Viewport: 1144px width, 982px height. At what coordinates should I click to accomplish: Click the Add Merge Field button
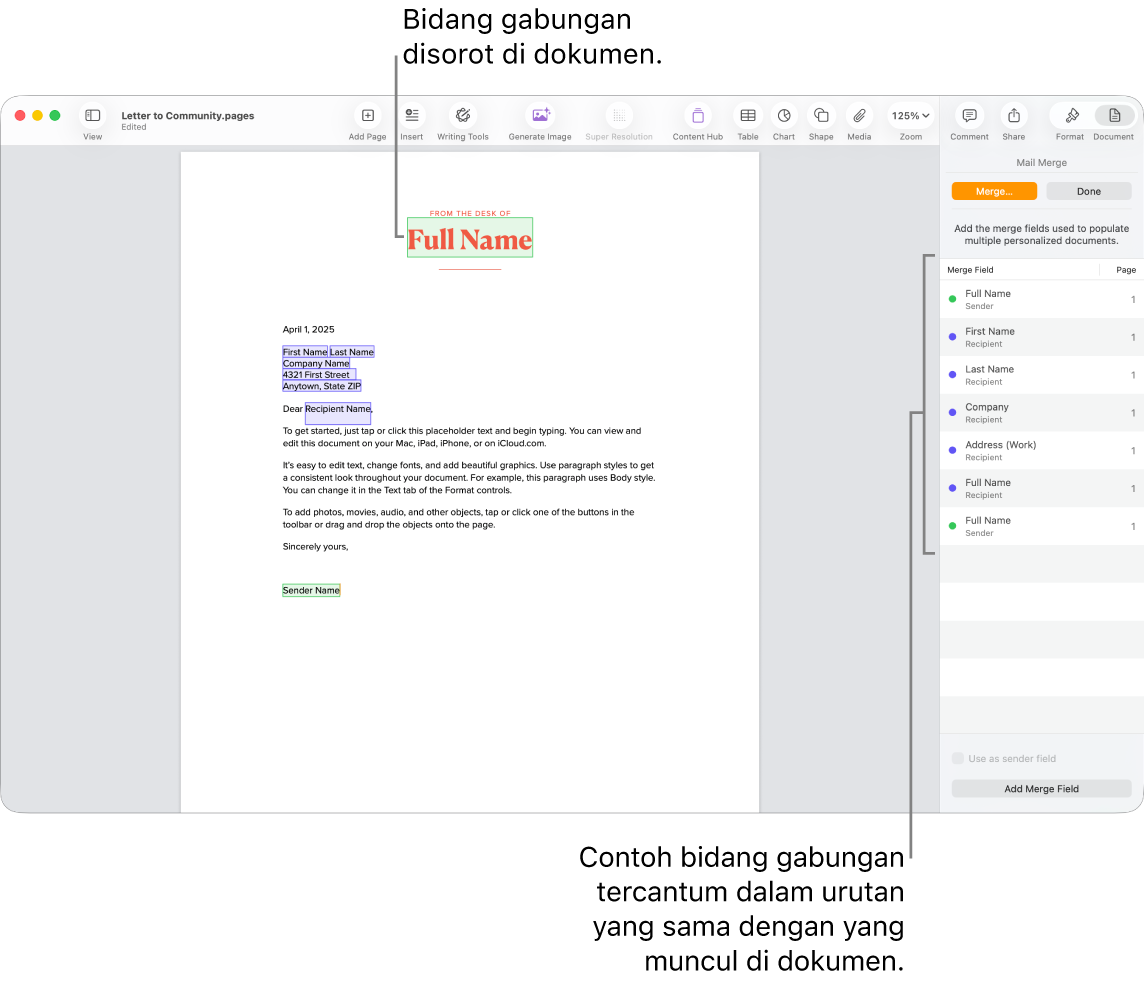pyautogui.click(x=1041, y=789)
